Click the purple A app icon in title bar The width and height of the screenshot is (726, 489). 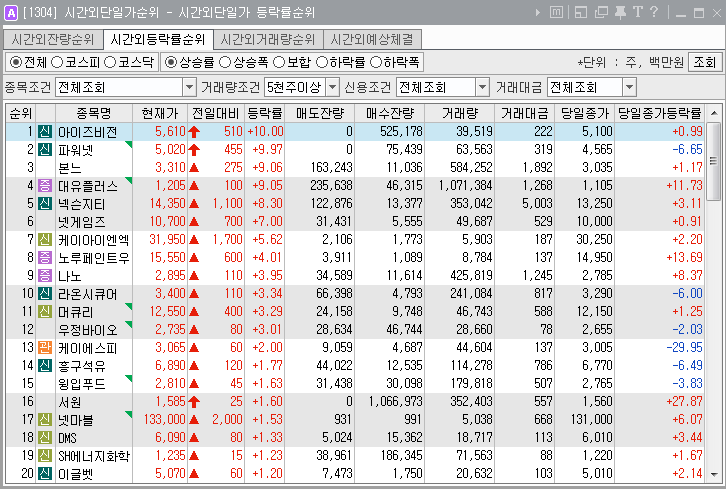[10, 12]
